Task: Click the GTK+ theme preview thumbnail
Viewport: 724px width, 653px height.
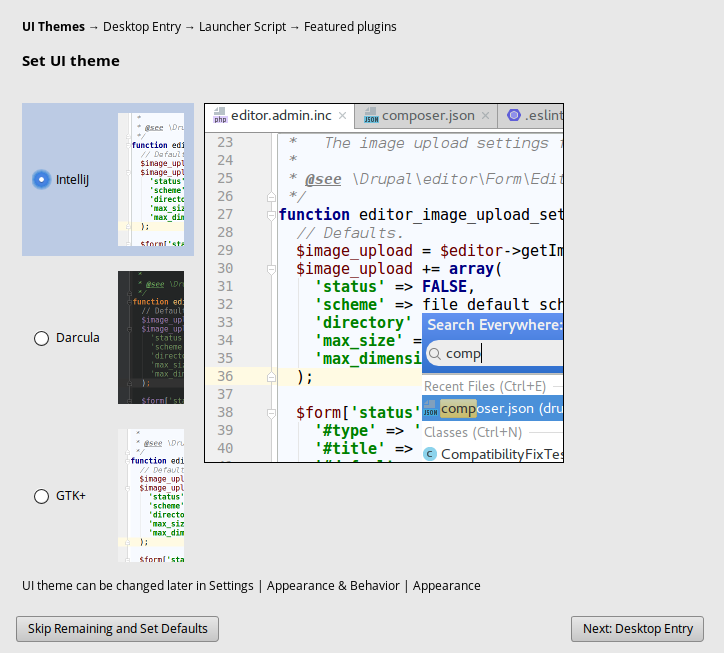Action: [151, 496]
